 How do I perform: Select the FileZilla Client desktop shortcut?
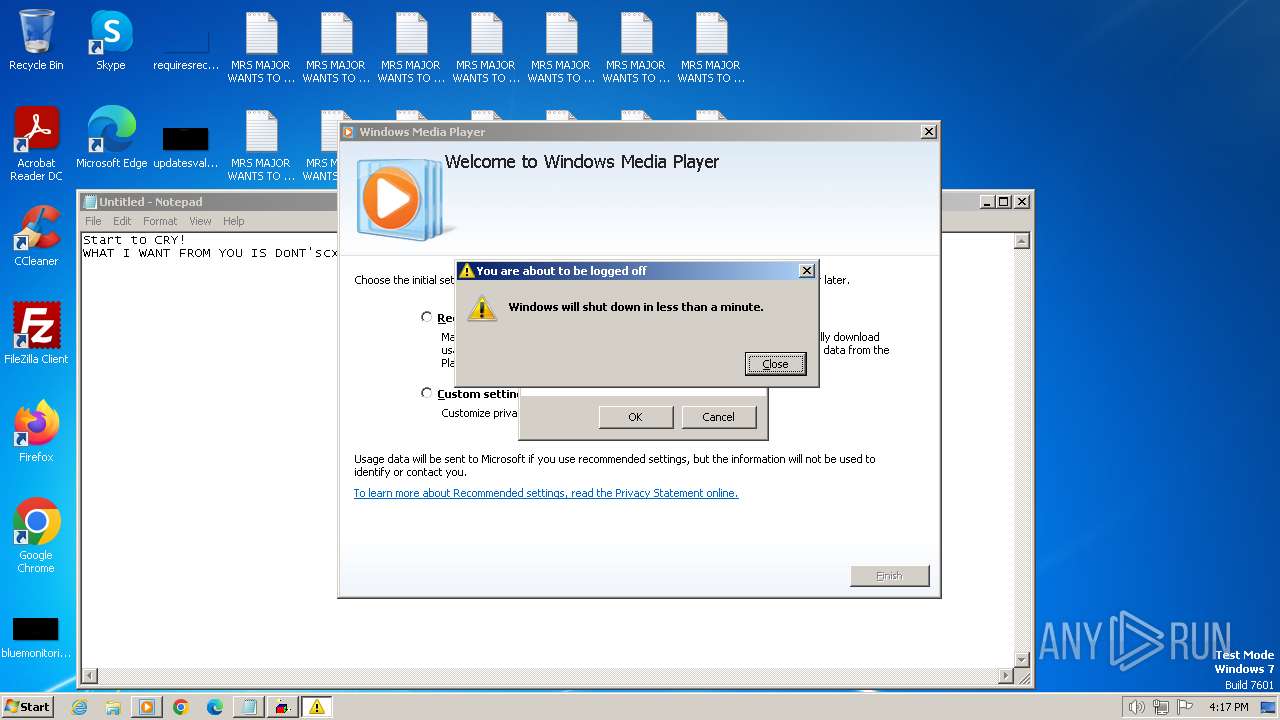coord(36,334)
